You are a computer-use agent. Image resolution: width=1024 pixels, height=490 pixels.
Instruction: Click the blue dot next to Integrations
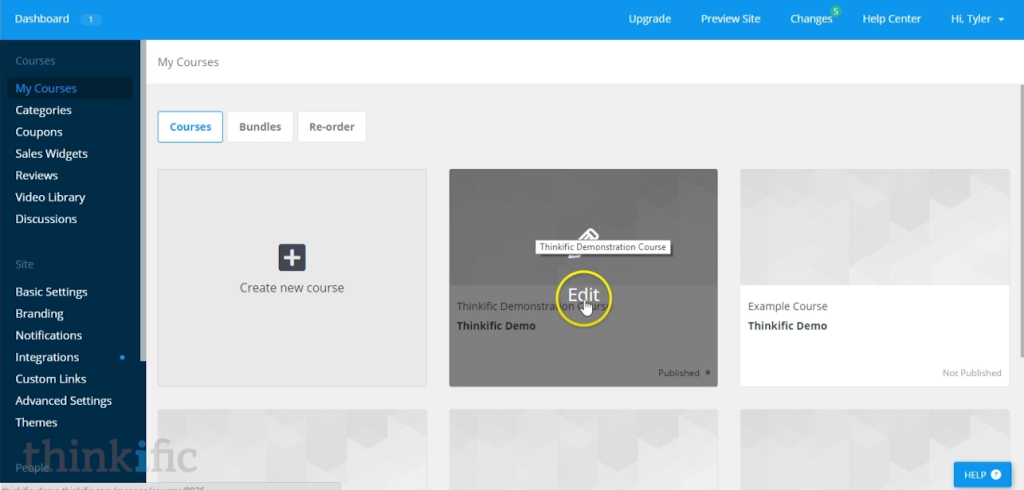pos(122,357)
